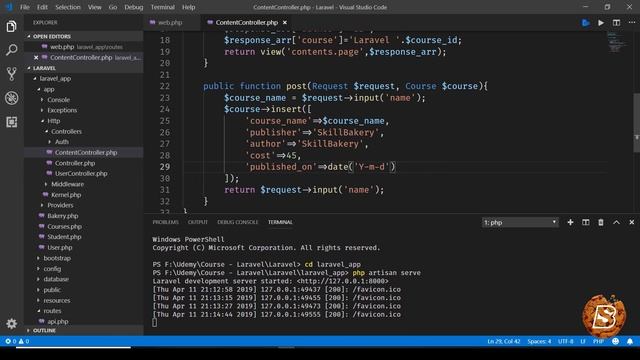
Task: Click Ln 29, Col 42 in status bar
Action: (504, 341)
